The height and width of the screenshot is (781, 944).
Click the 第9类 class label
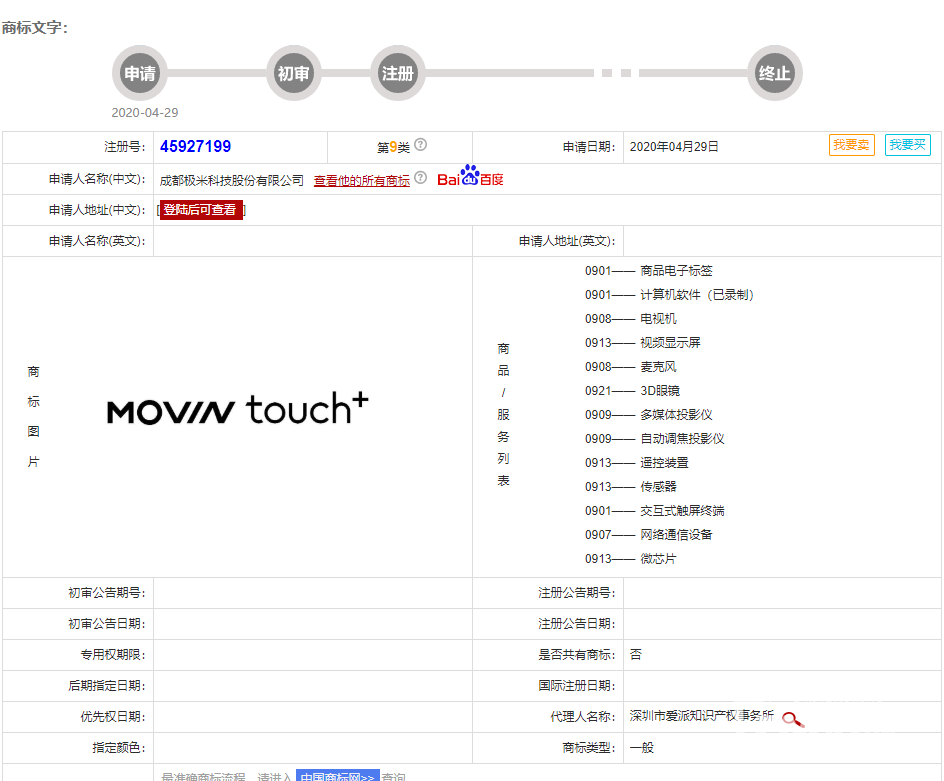393,147
